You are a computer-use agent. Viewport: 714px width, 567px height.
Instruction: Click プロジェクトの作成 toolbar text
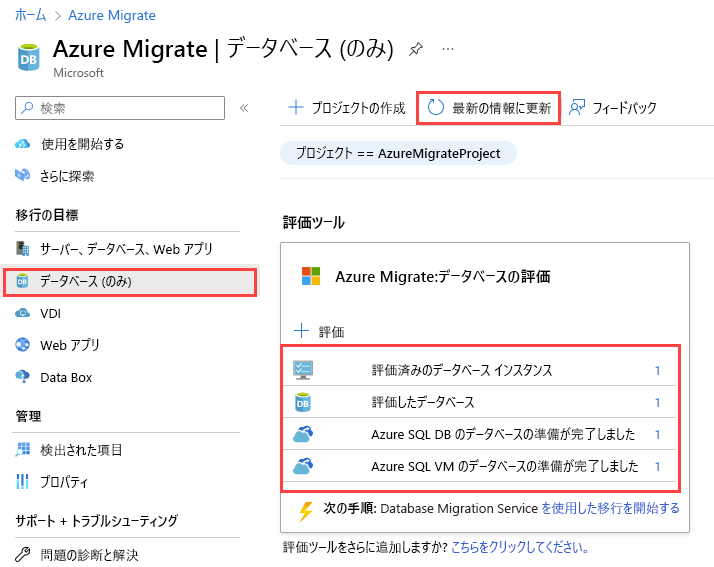coord(358,108)
